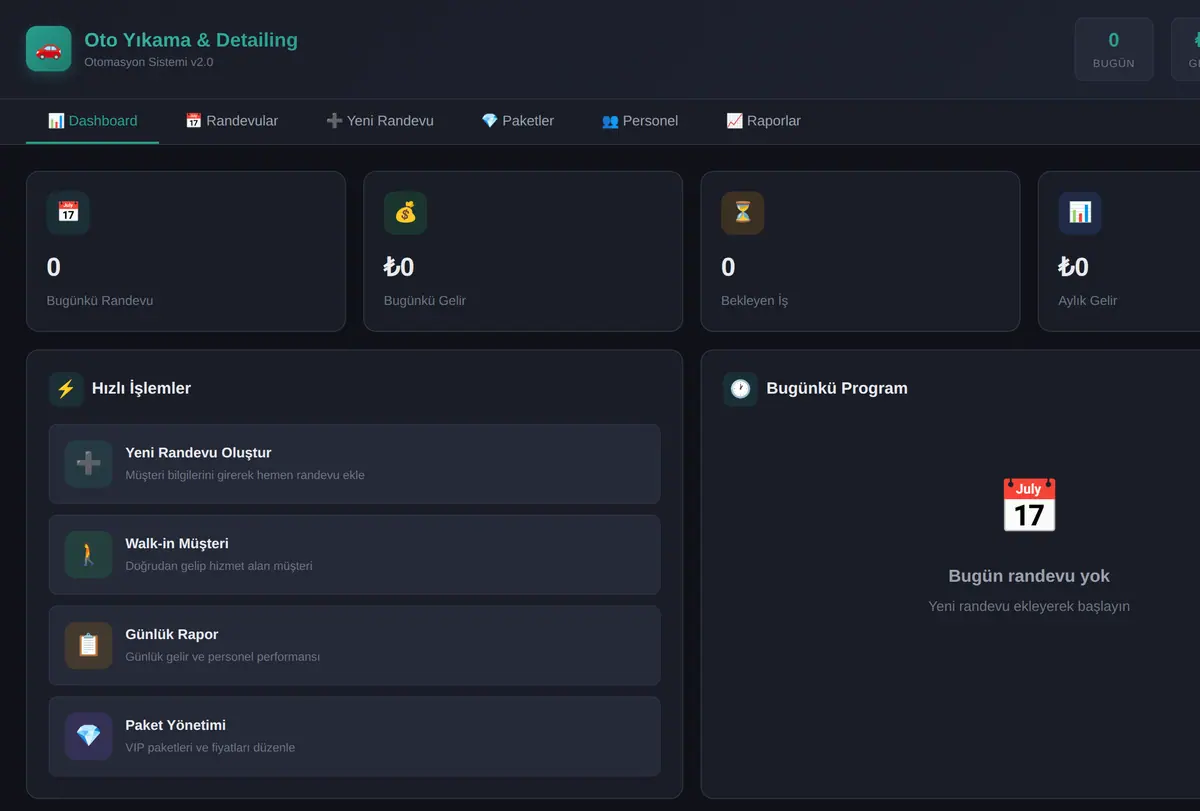This screenshot has height=811, width=1200.
Task: Click the BUGÜN counter box in header
Action: pyautogui.click(x=1114, y=49)
